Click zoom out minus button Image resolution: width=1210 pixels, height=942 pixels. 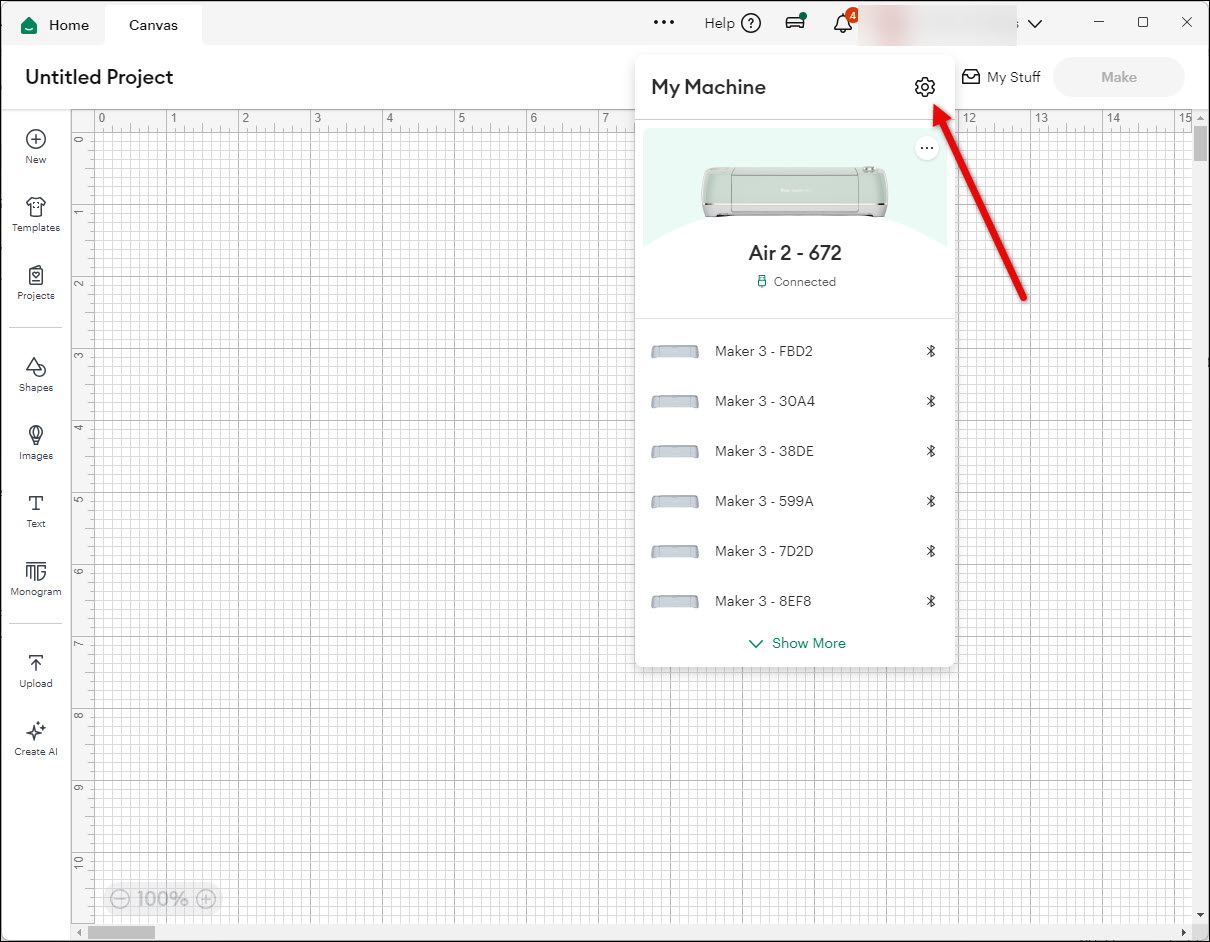pyautogui.click(x=120, y=899)
